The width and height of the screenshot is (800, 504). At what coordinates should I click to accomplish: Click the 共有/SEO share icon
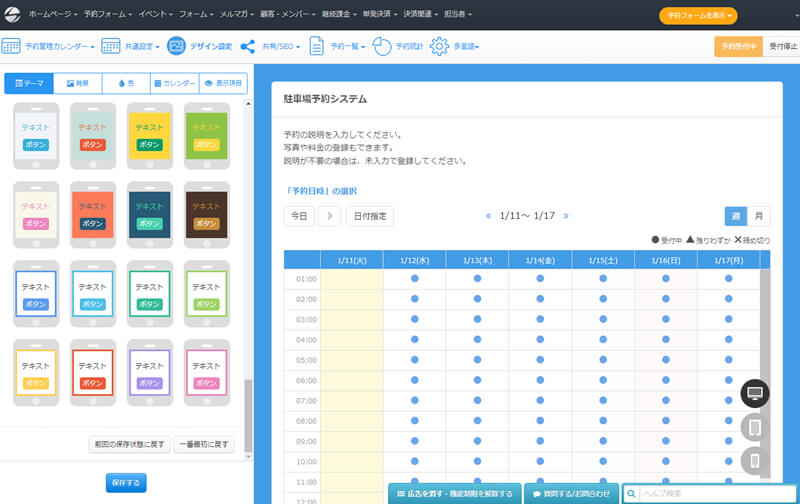coord(248,46)
